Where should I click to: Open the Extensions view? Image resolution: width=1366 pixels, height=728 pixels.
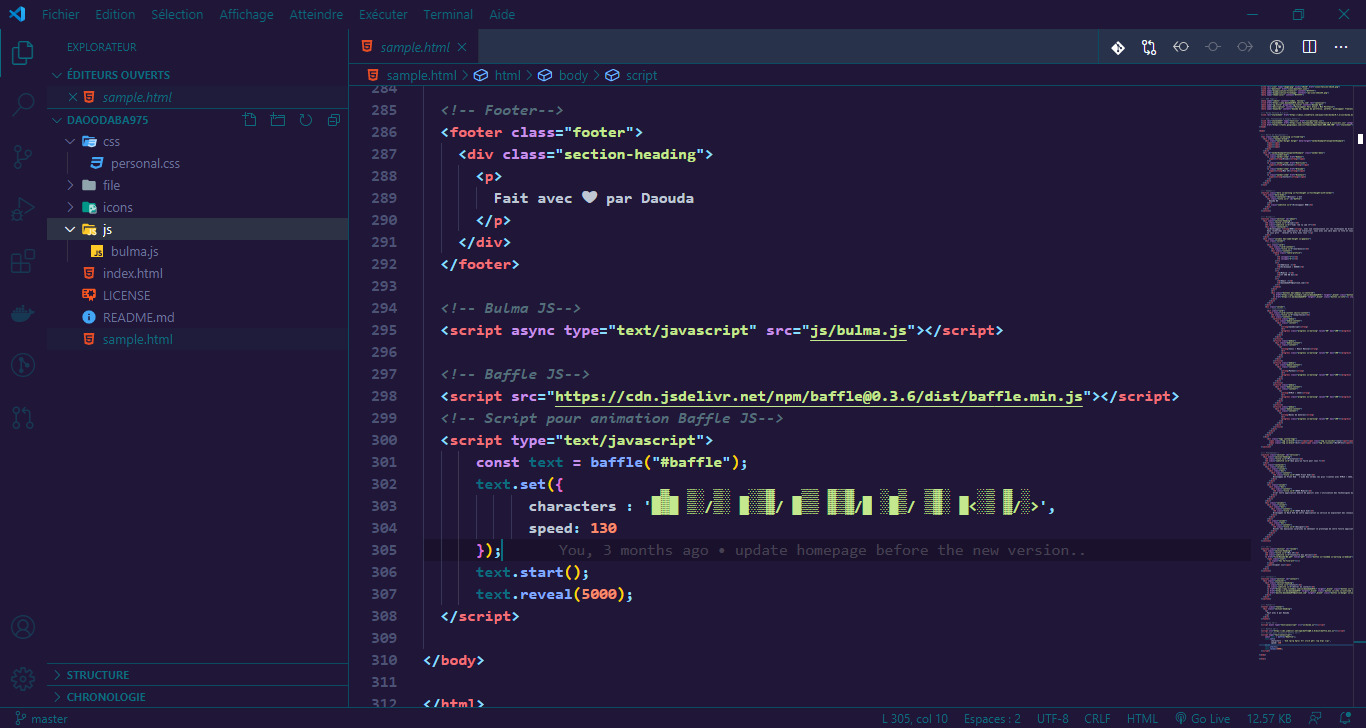click(x=22, y=262)
